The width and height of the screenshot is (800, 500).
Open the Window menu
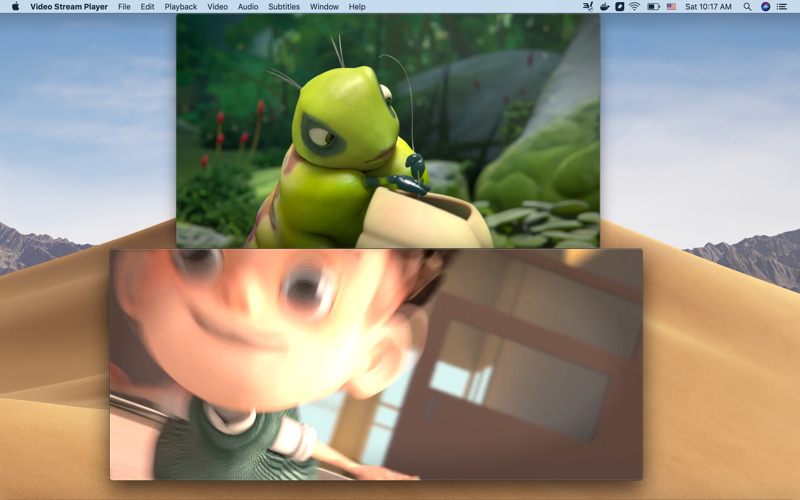(324, 7)
